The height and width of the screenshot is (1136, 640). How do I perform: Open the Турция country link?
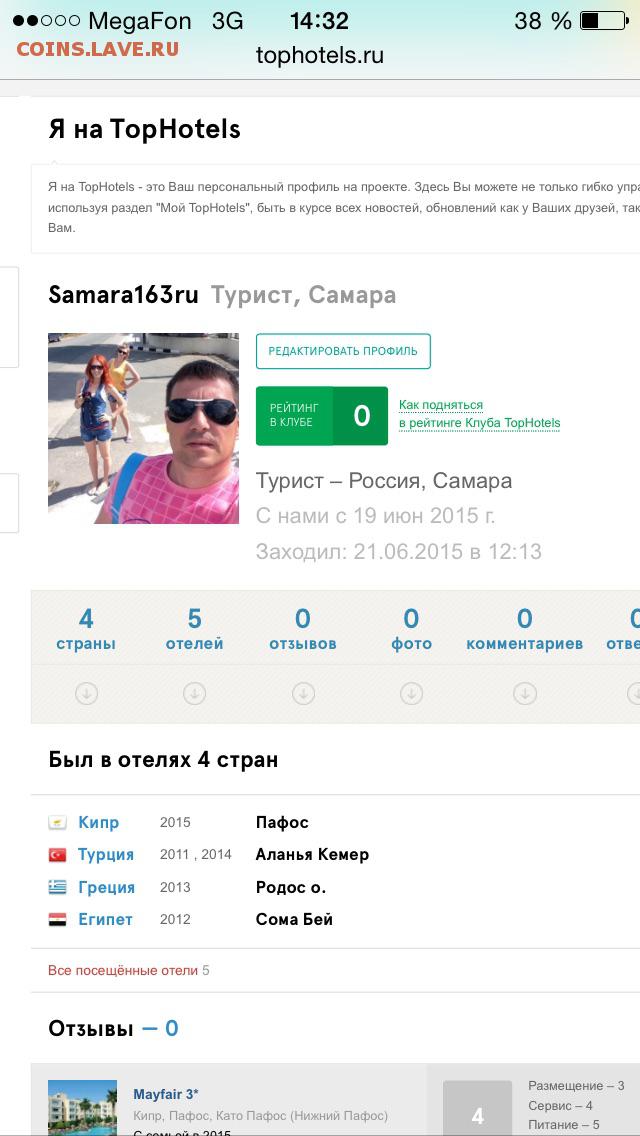[x=106, y=855]
